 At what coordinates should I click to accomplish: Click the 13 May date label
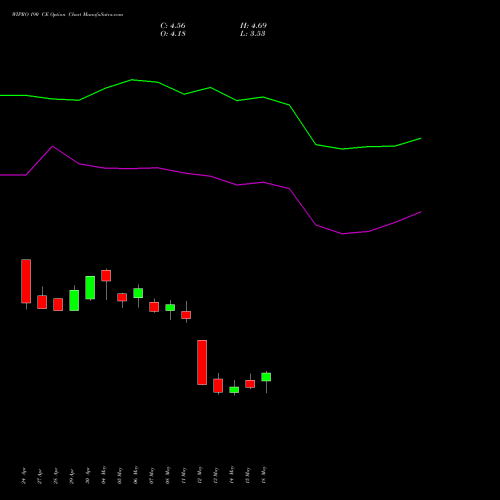(216, 475)
